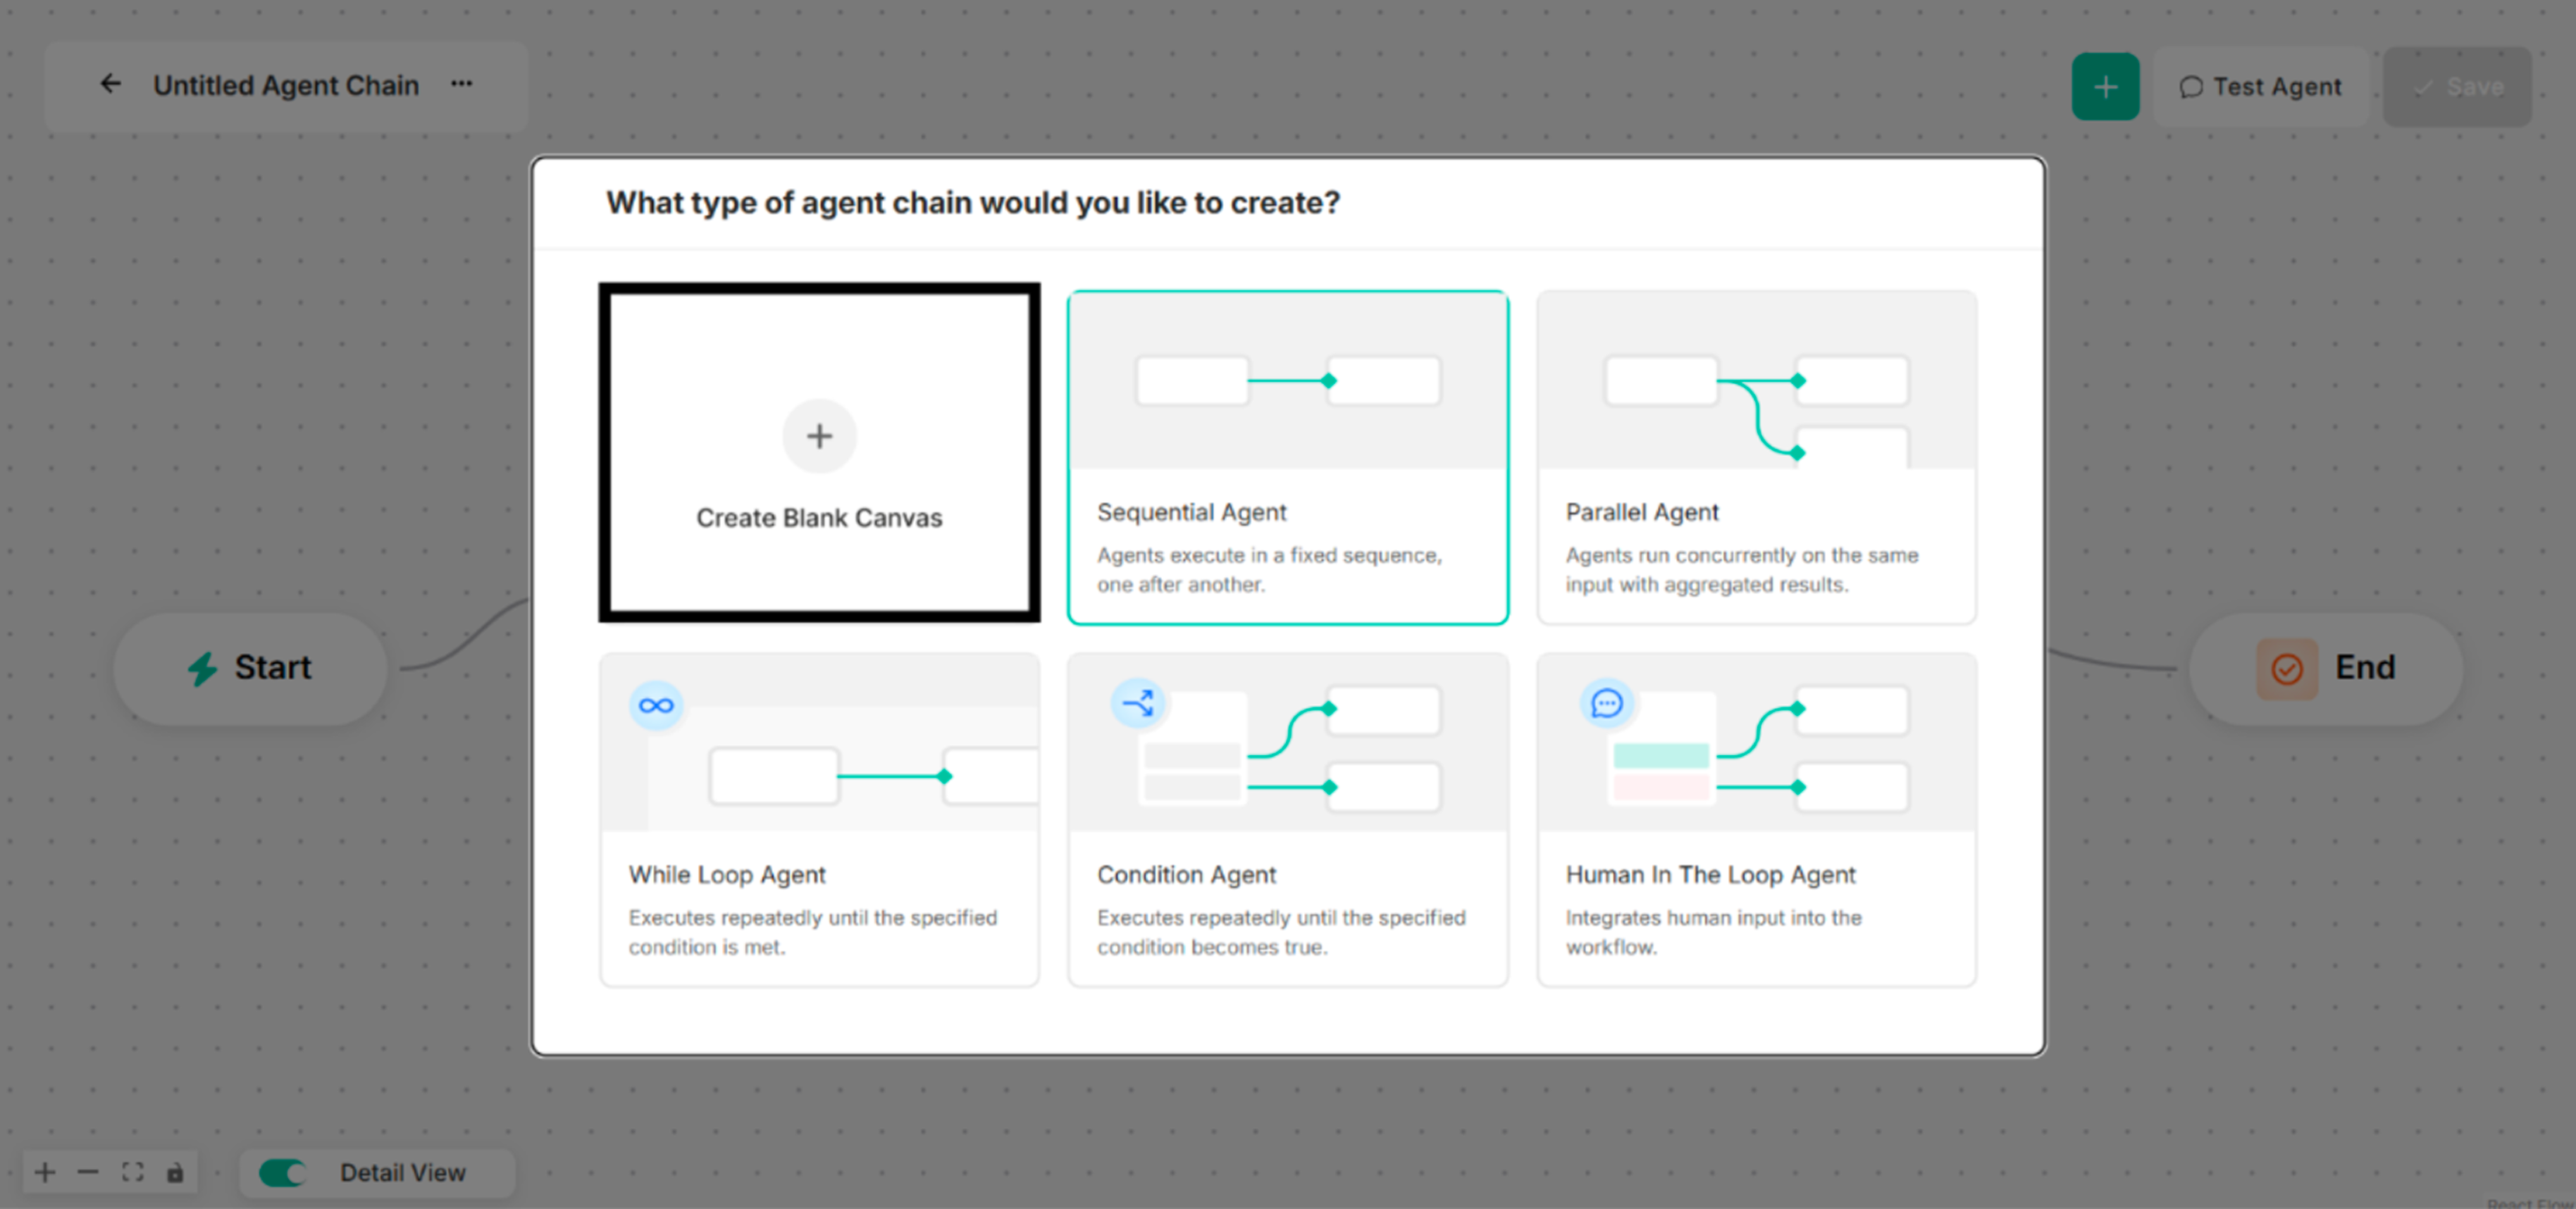Click the orange check icon on the End node
This screenshot has height=1209, width=2576.
click(x=2288, y=668)
